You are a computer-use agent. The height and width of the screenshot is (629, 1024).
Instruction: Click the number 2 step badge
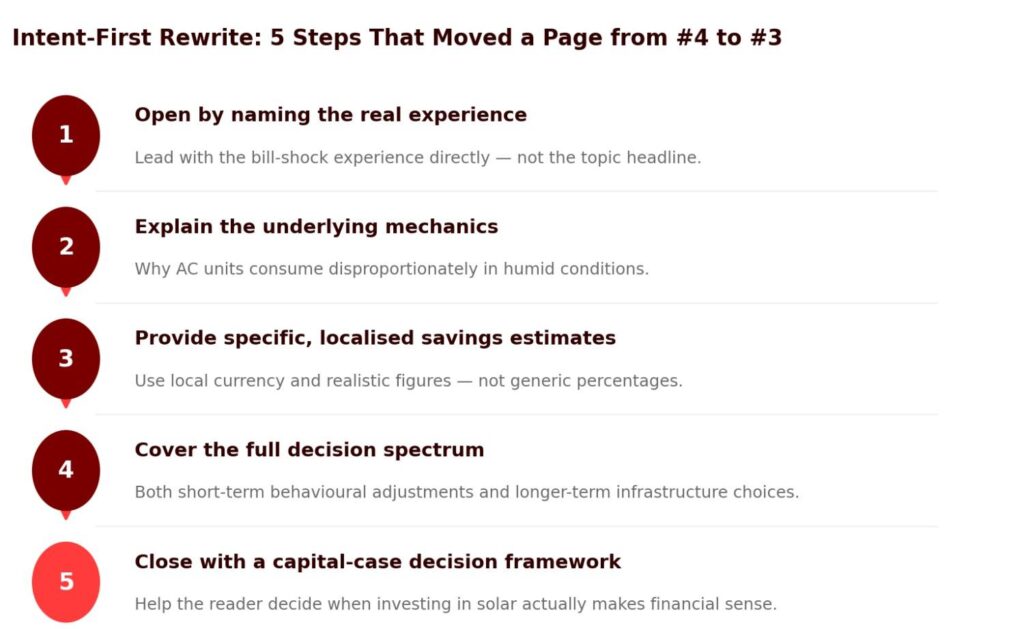click(x=66, y=247)
